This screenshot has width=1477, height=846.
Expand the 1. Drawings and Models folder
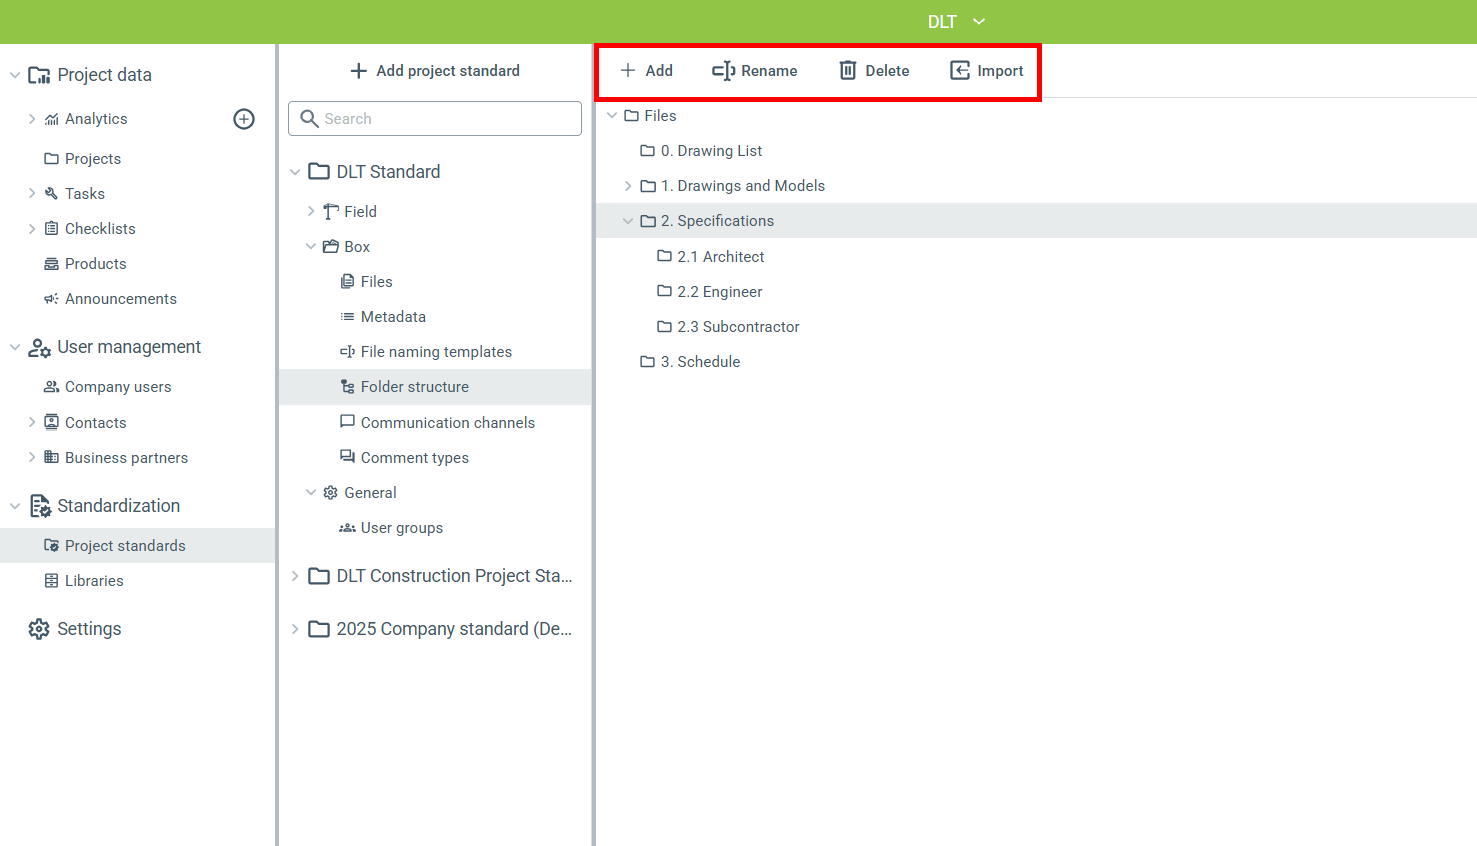[x=628, y=186]
